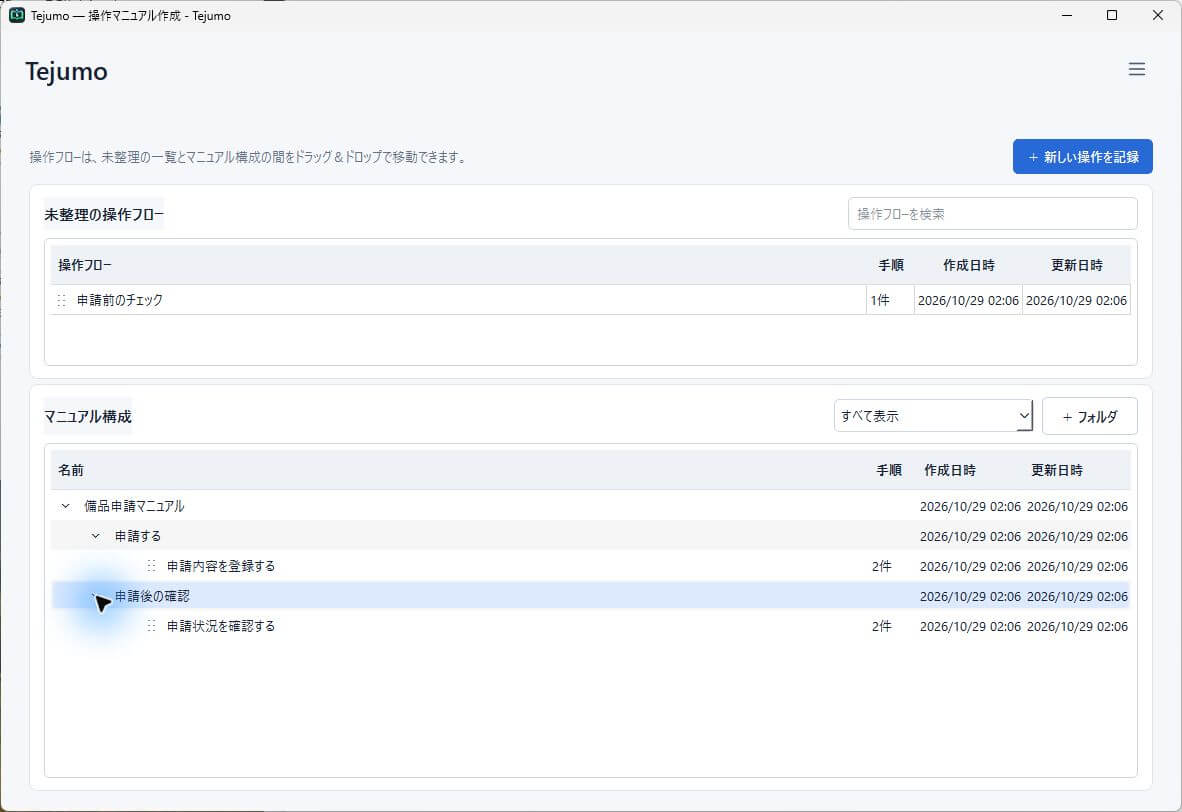Minimize the Tejumo window
The image size is (1182, 812).
tap(1067, 15)
